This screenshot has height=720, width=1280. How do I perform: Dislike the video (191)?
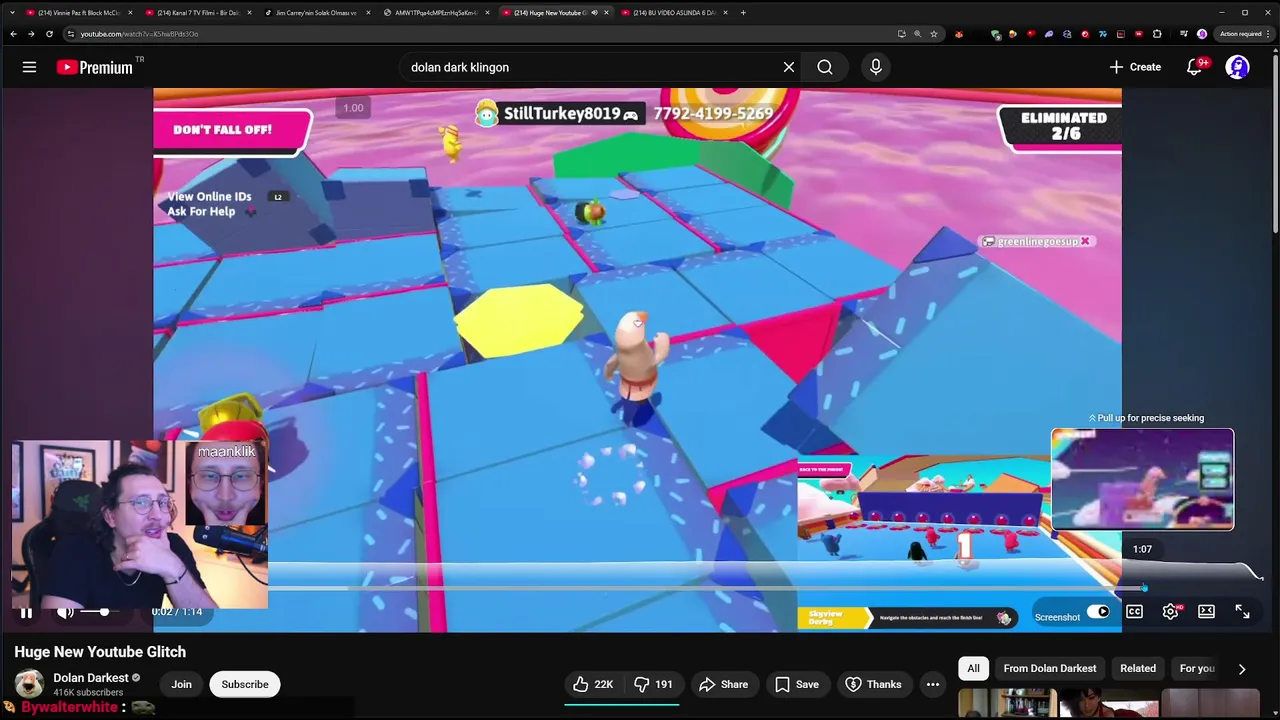coord(653,684)
